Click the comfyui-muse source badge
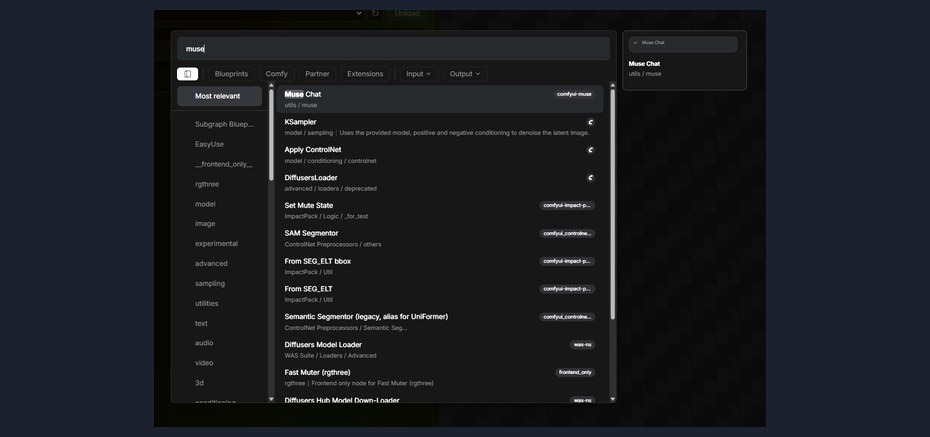This screenshot has width=930, height=437. point(574,94)
